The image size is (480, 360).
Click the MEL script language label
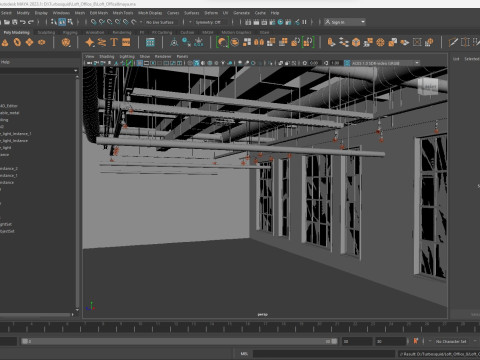click(x=244, y=354)
